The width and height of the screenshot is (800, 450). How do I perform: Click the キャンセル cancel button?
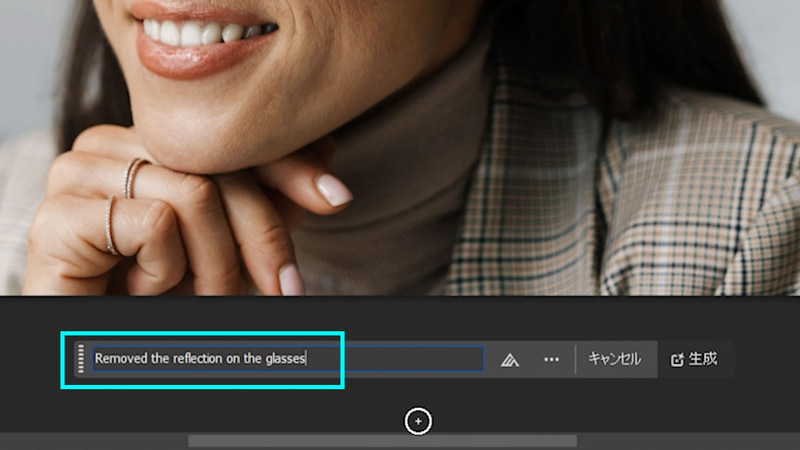(x=614, y=359)
